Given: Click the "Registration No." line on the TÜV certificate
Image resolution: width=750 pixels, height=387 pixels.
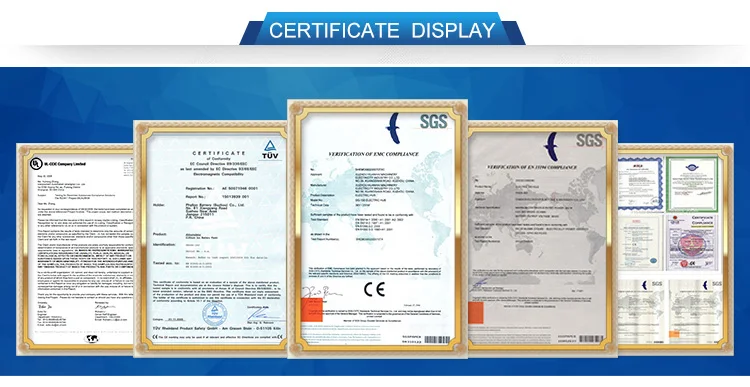Looking at the screenshot, I should [221, 188].
